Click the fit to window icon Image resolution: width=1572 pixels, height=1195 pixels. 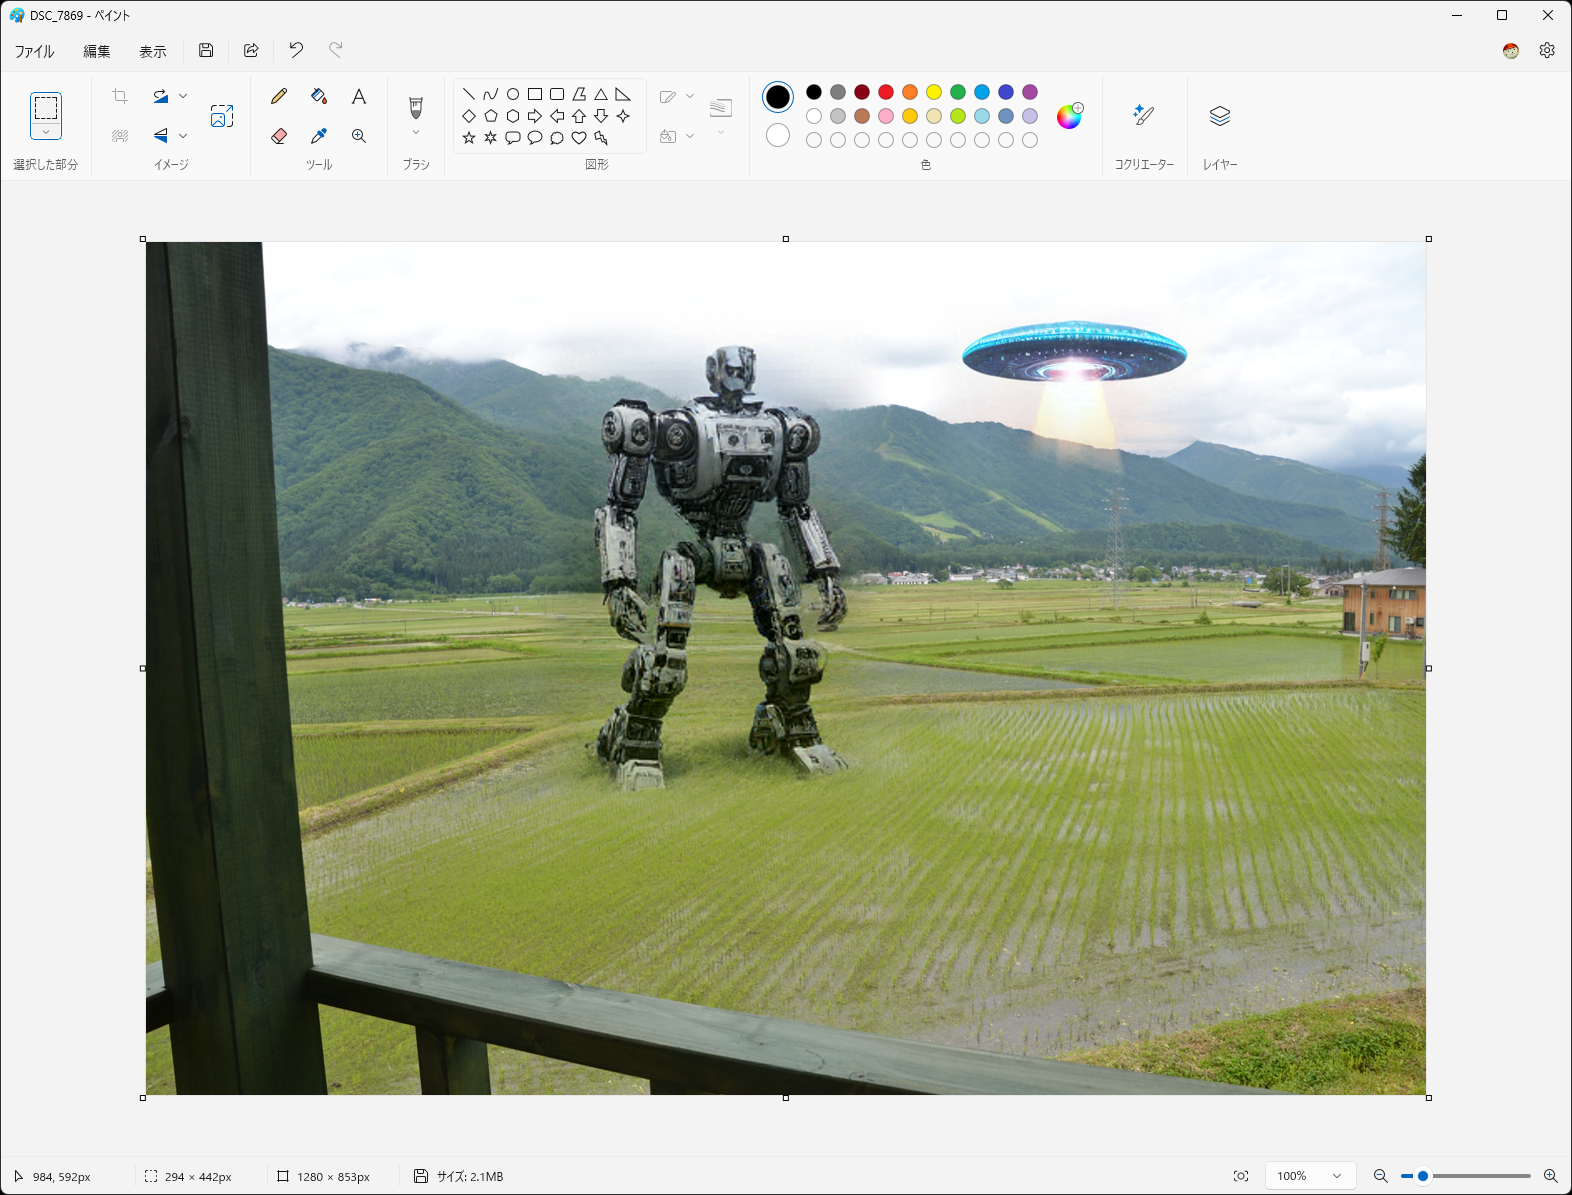coord(1241,1176)
